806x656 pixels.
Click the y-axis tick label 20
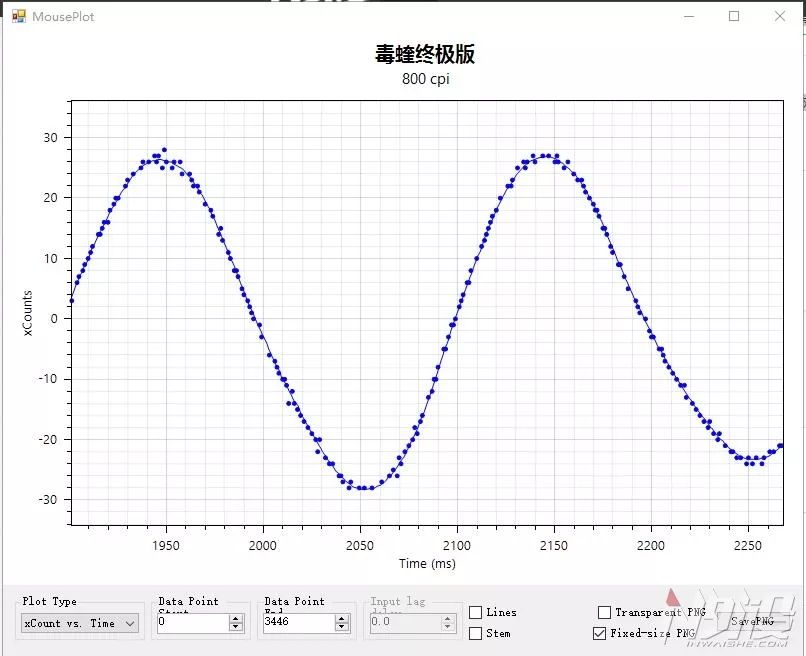(x=50, y=197)
